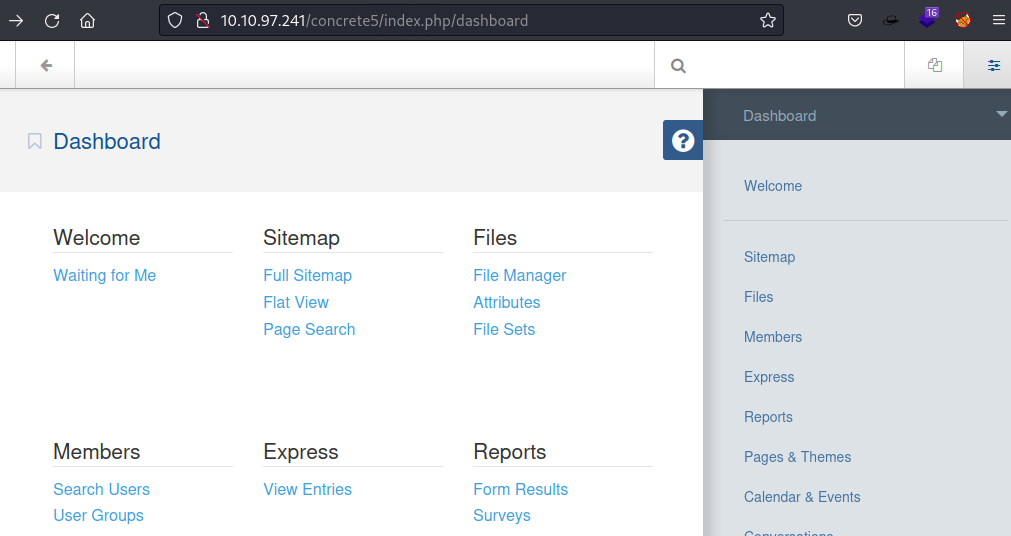This screenshot has height=536, width=1011.
Task: Click the magnifier search icon
Action: click(x=678, y=66)
